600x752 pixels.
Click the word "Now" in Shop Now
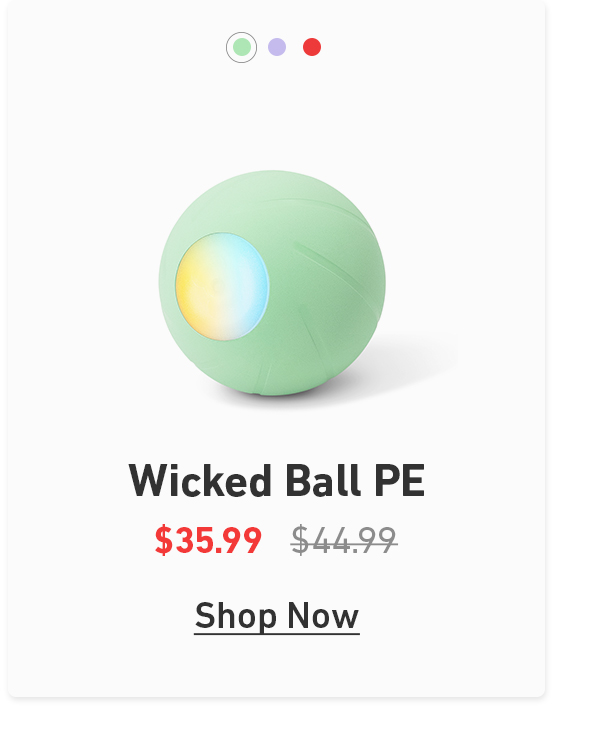click(323, 616)
